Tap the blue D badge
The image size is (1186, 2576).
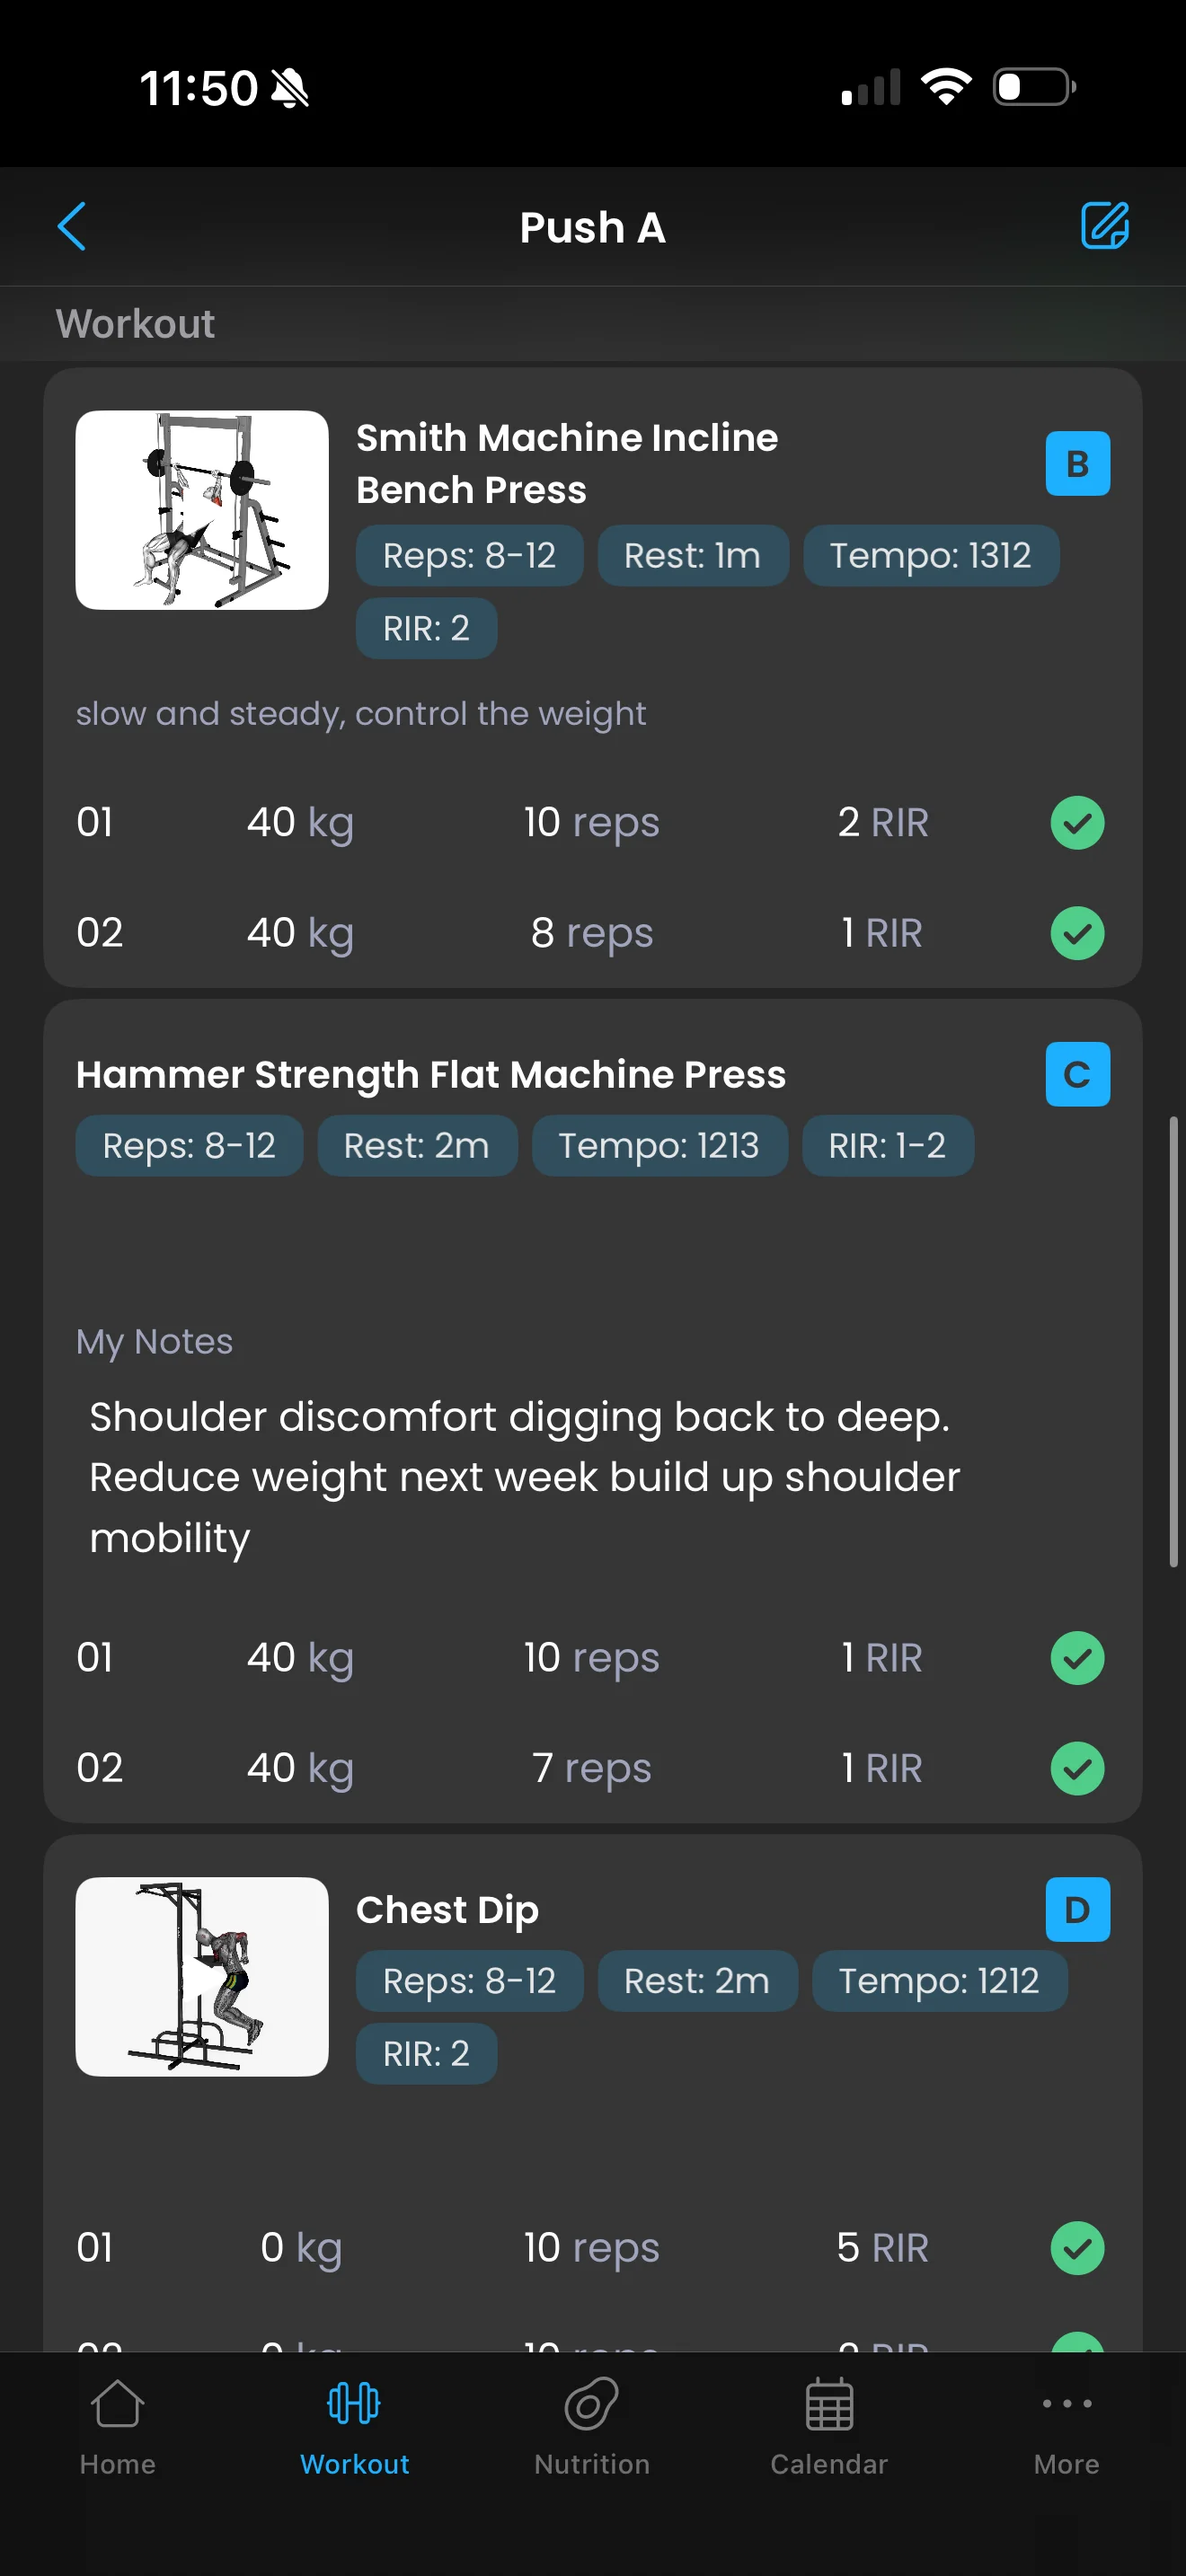pos(1077,1910)
